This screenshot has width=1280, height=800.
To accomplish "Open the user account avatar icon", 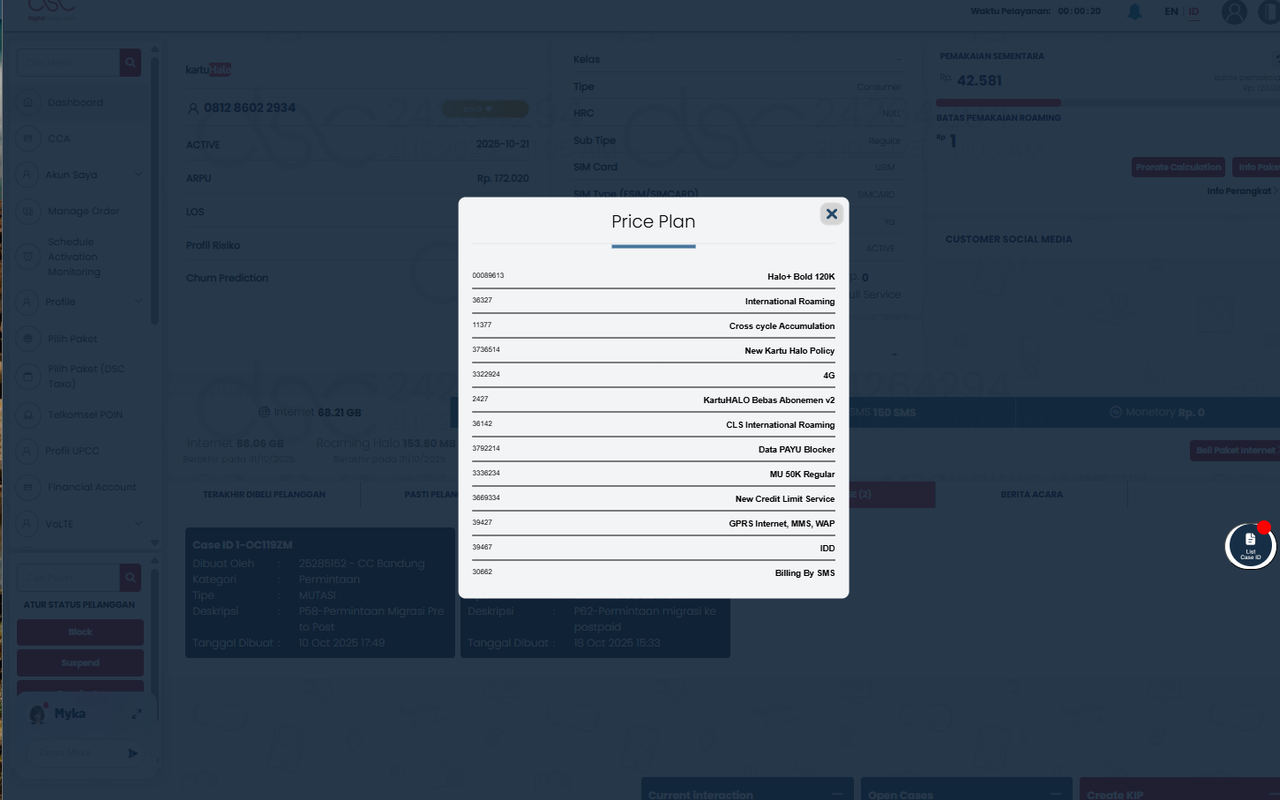I will click(x=1235, y=12).
